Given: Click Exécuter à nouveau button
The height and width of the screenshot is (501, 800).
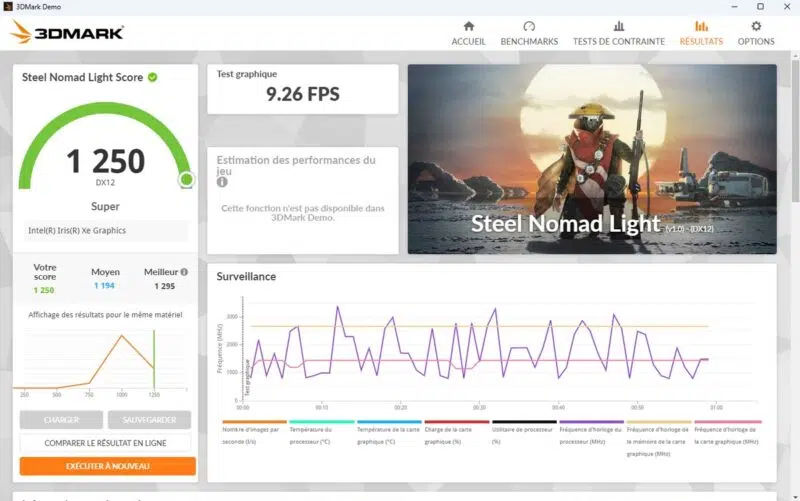Looking at the screenshot, I should 108,466.
